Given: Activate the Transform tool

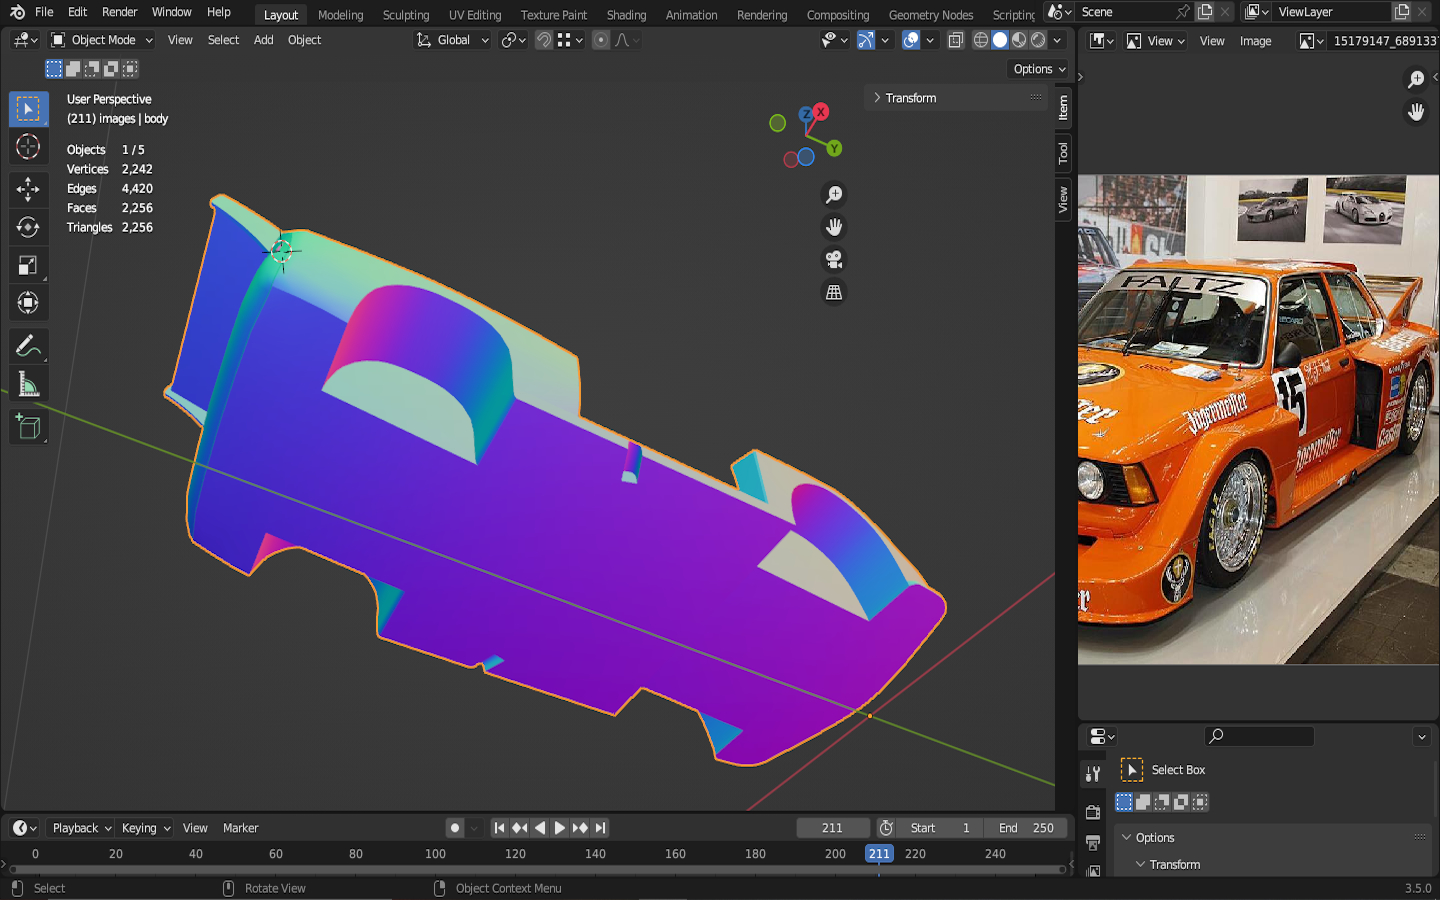Looking at the screenshot, I should coord(28,303).
